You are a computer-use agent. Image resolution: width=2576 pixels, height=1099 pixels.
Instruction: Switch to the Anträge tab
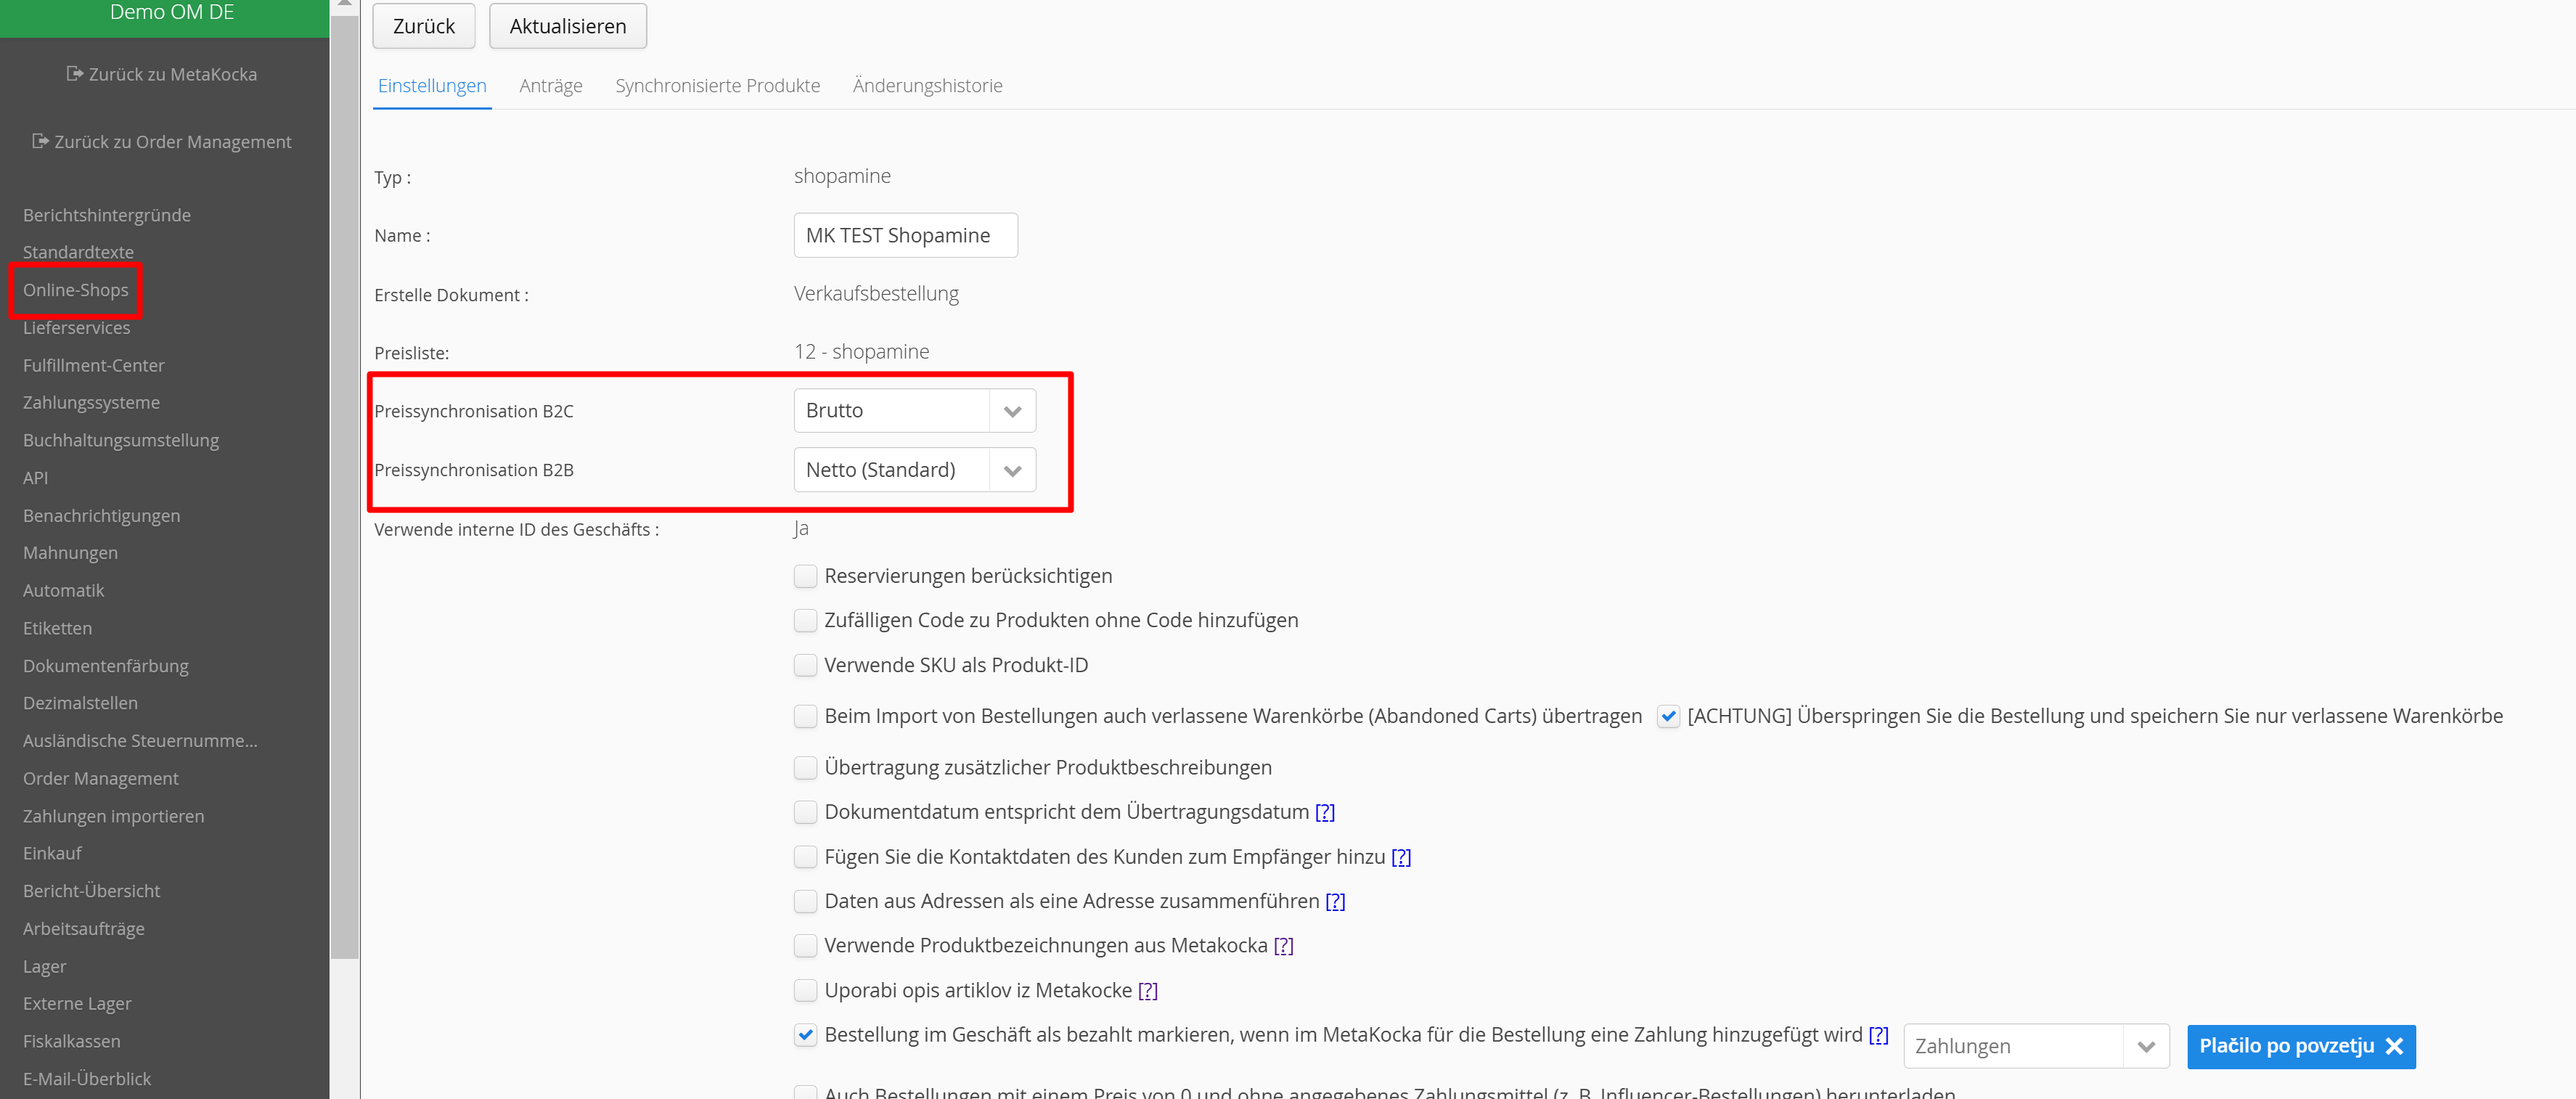[x=550, y=86]
